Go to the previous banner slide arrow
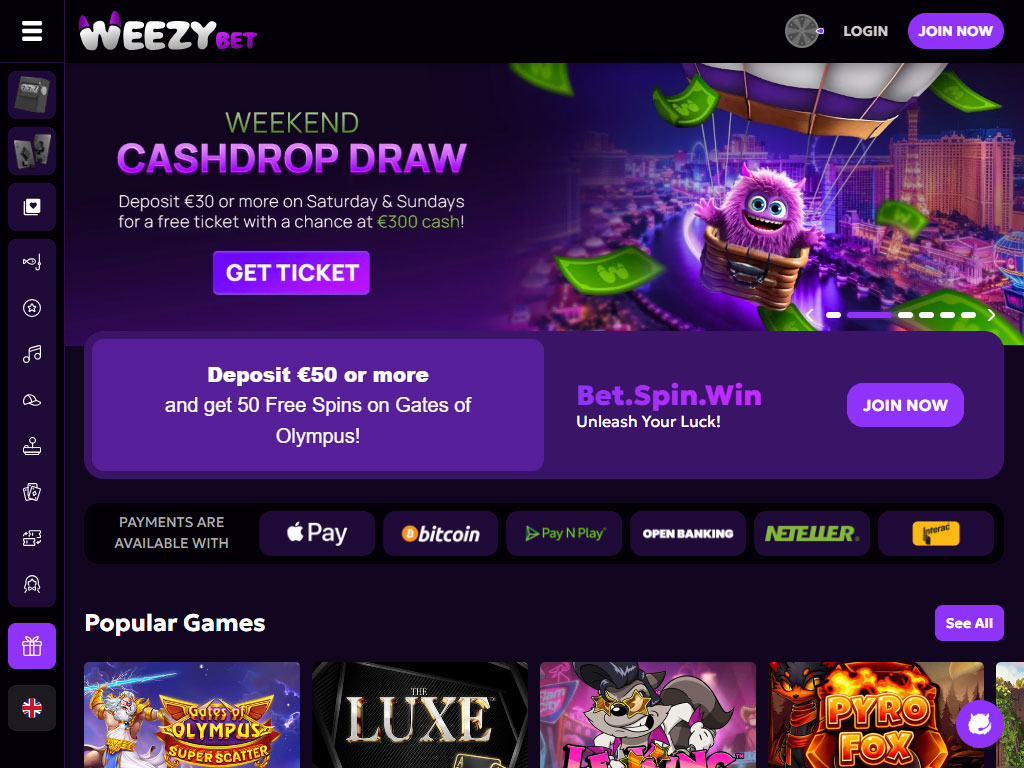Screen dimensions: 1024x768 coord(809,315)
